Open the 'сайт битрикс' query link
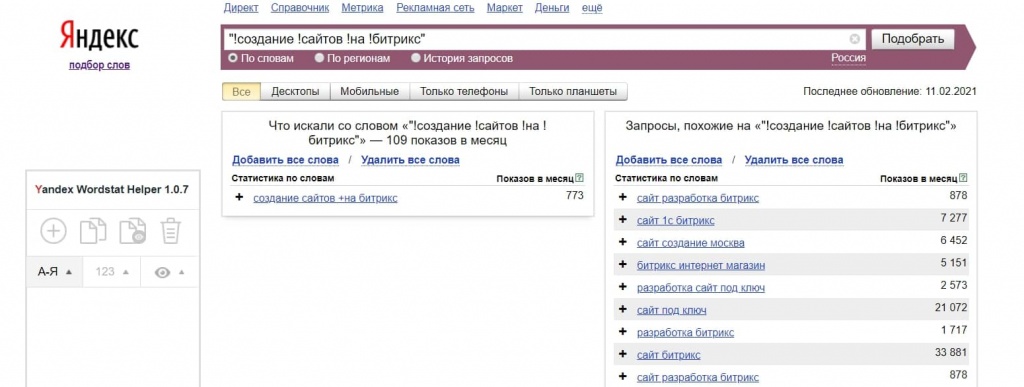 click(x=669, y=355)
